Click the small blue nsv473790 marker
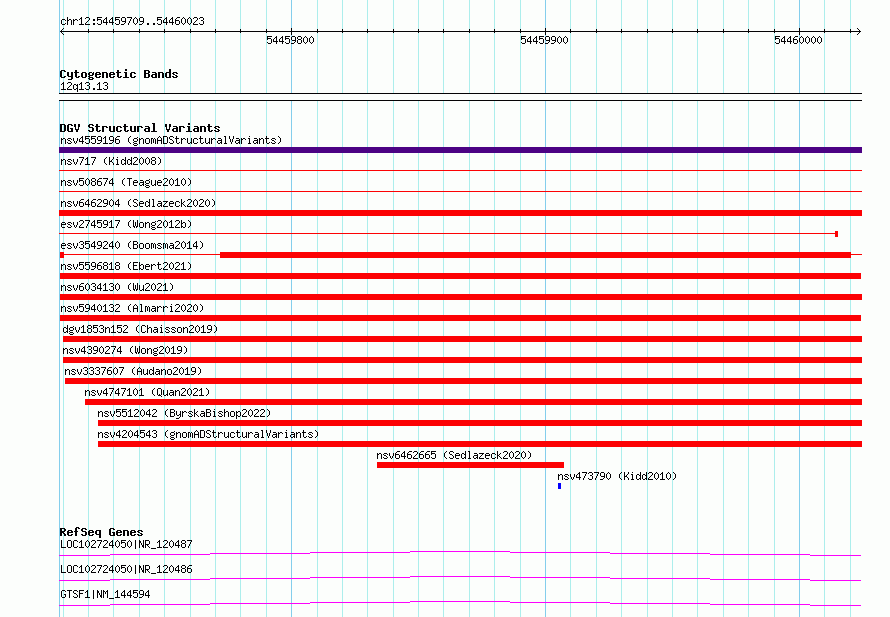The height and width of the screenshot is (617, 890). pyautogui.click(x=560, y=486)
